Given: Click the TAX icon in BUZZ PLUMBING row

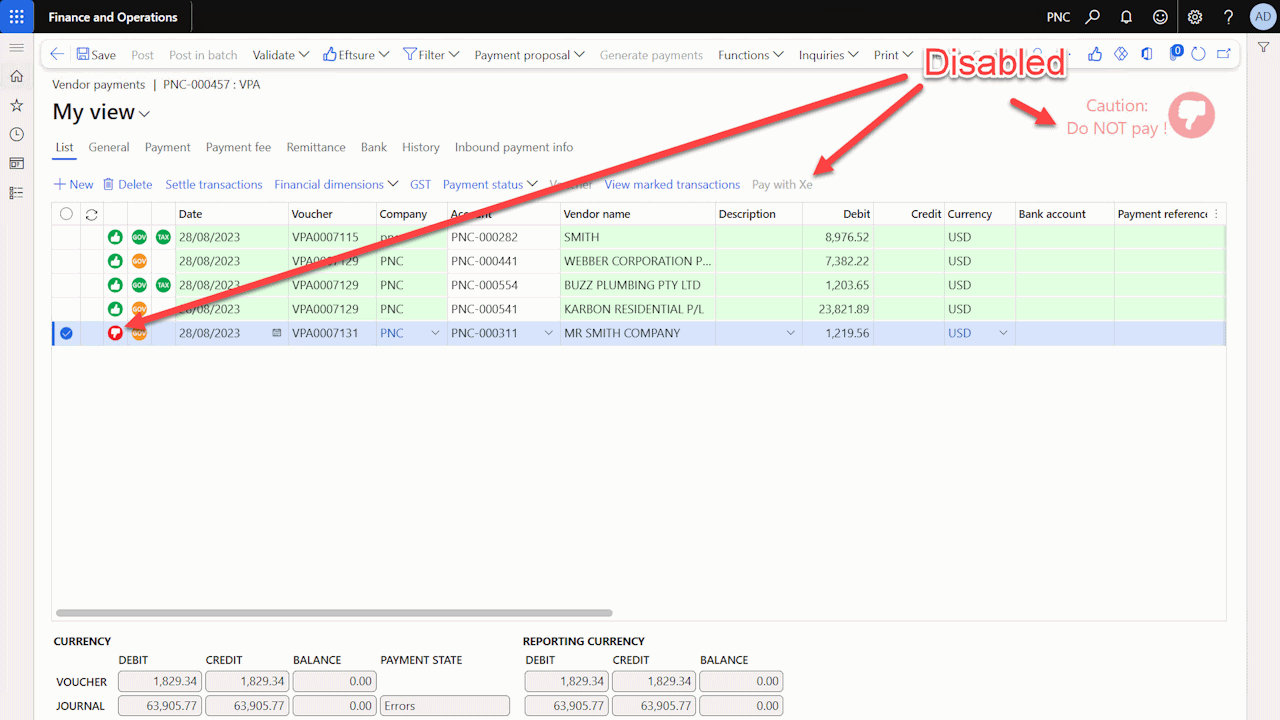Looking at the screenshot, I should pyautogui.click(x=163, y=285).
